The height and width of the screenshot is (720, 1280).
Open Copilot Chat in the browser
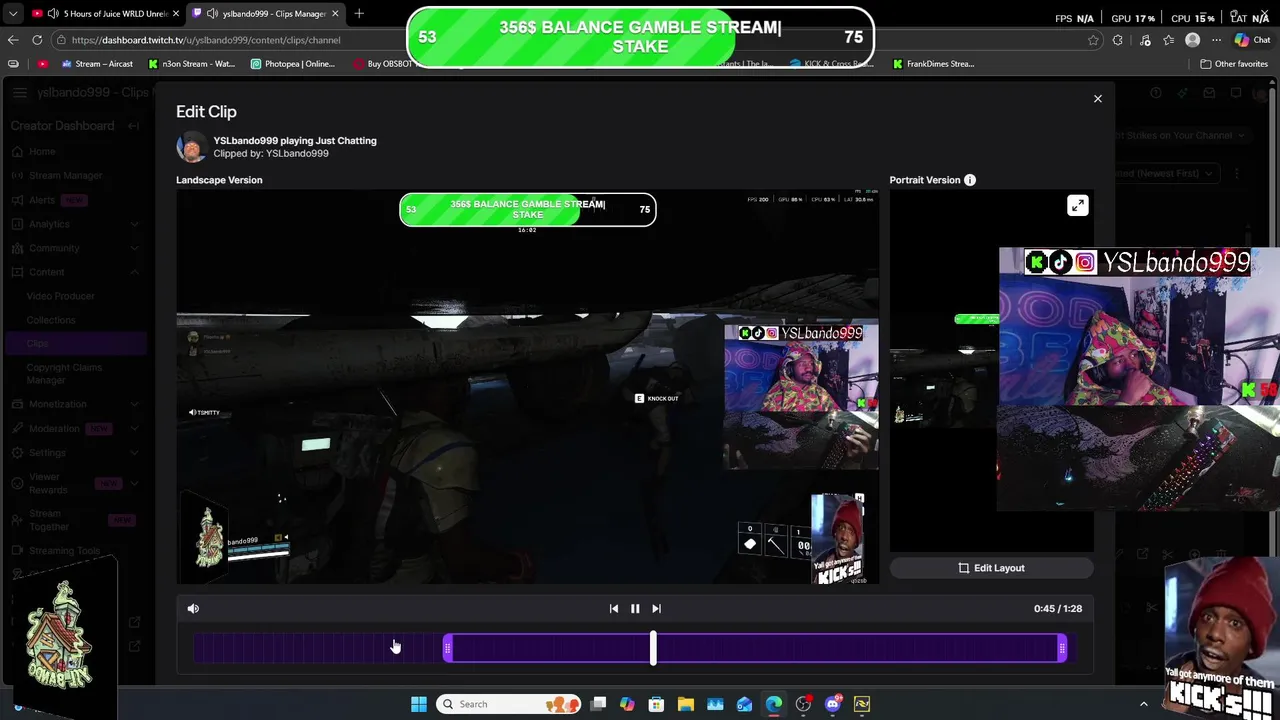[x=1252, y=40]
